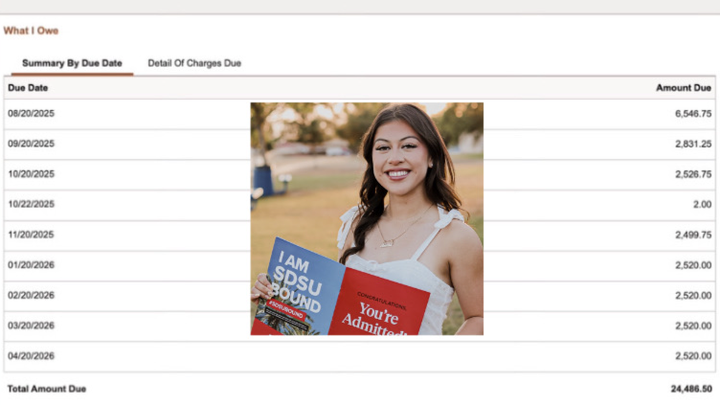Click the 2.00 amount due cell
The width and height of the screenshot is (720, 405).
[x=702, y=204]
